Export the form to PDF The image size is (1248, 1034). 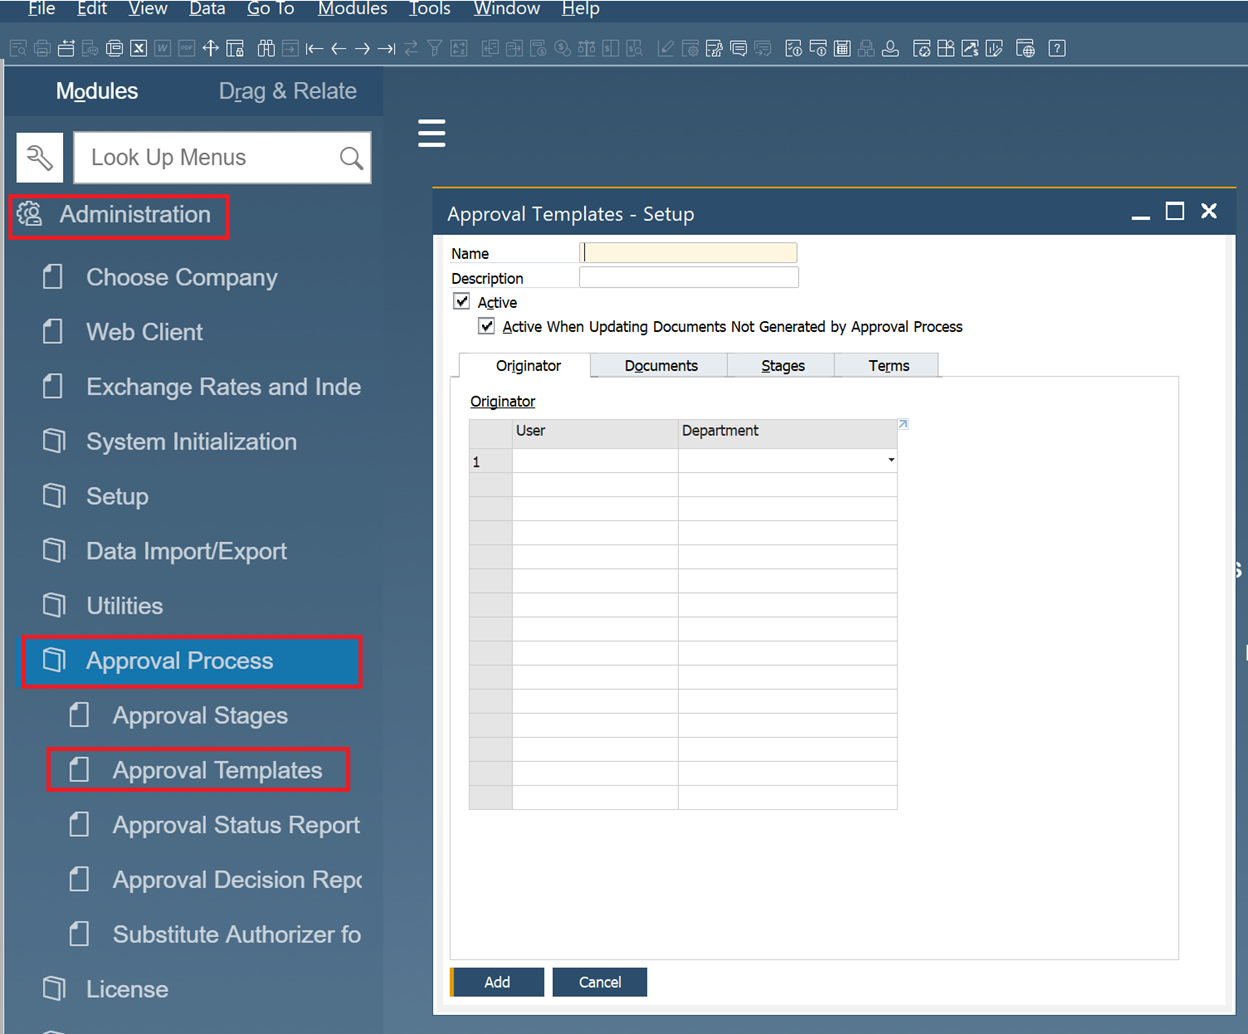[186, 47]
